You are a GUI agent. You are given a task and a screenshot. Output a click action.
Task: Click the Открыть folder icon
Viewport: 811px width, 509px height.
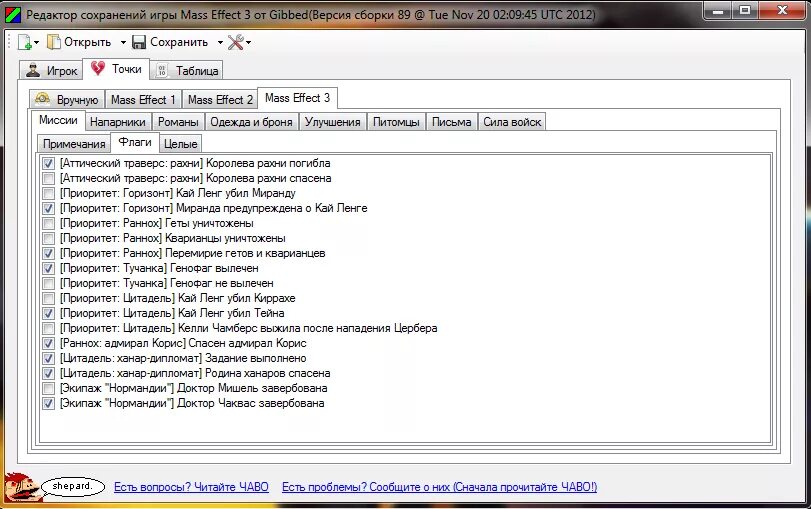pos(53,42)
